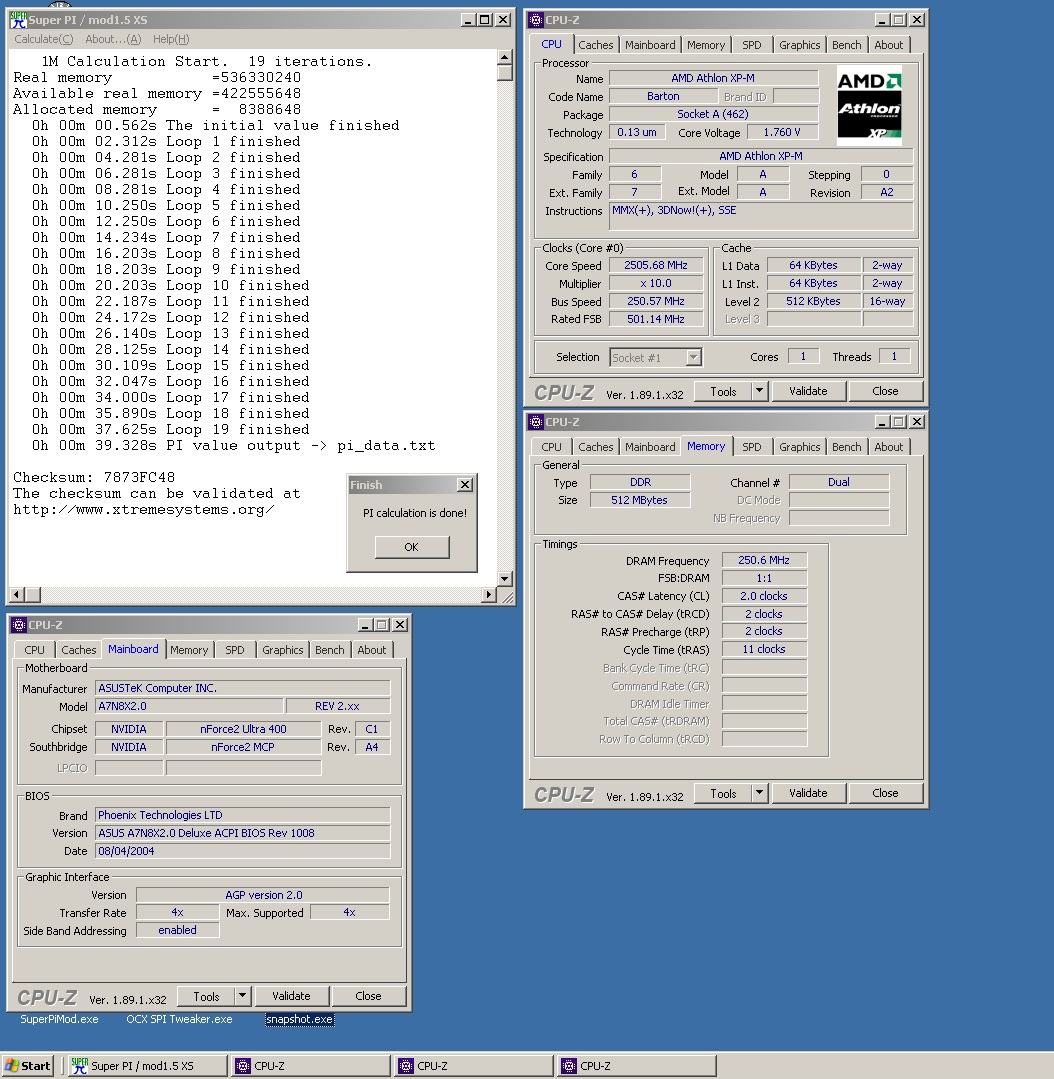Screen dimensions: 1054x1079
Task: Confirm OK in the Finish dialog
Action: 411,547
